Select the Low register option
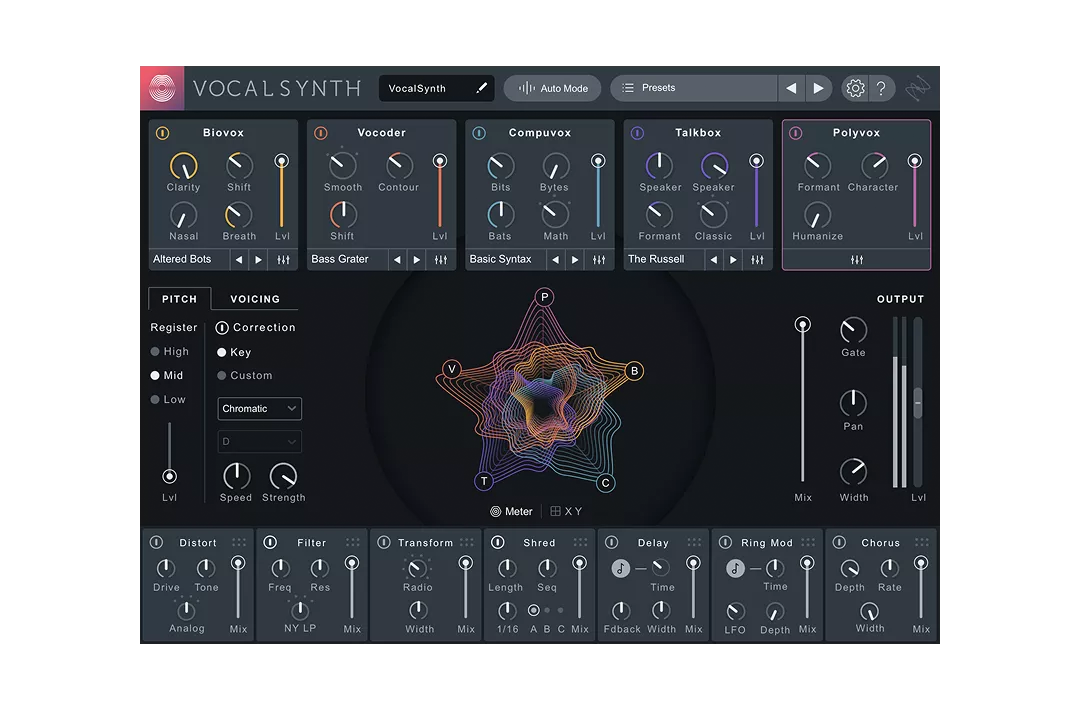 coord(168,399)
